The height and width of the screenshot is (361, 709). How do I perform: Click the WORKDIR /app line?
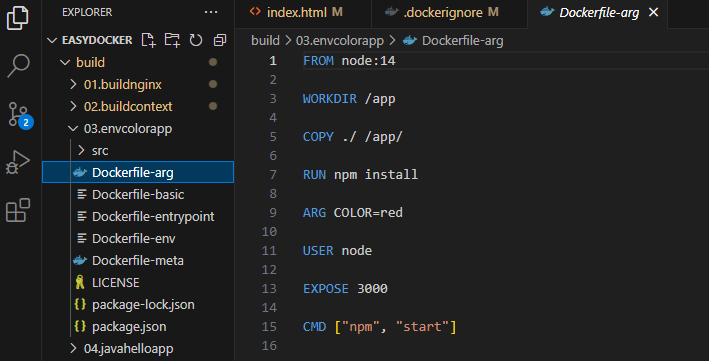[349, 99]
